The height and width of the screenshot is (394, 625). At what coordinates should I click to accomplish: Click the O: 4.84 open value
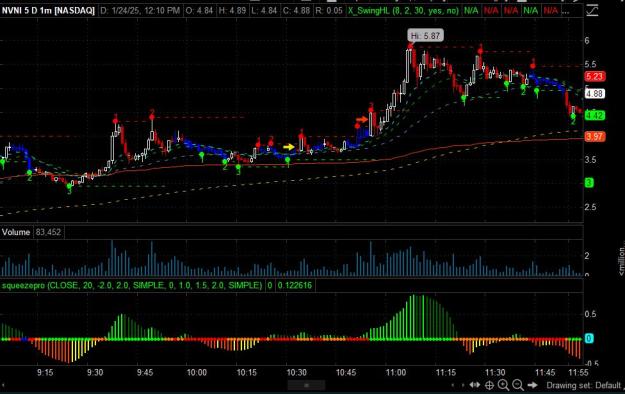200,11
